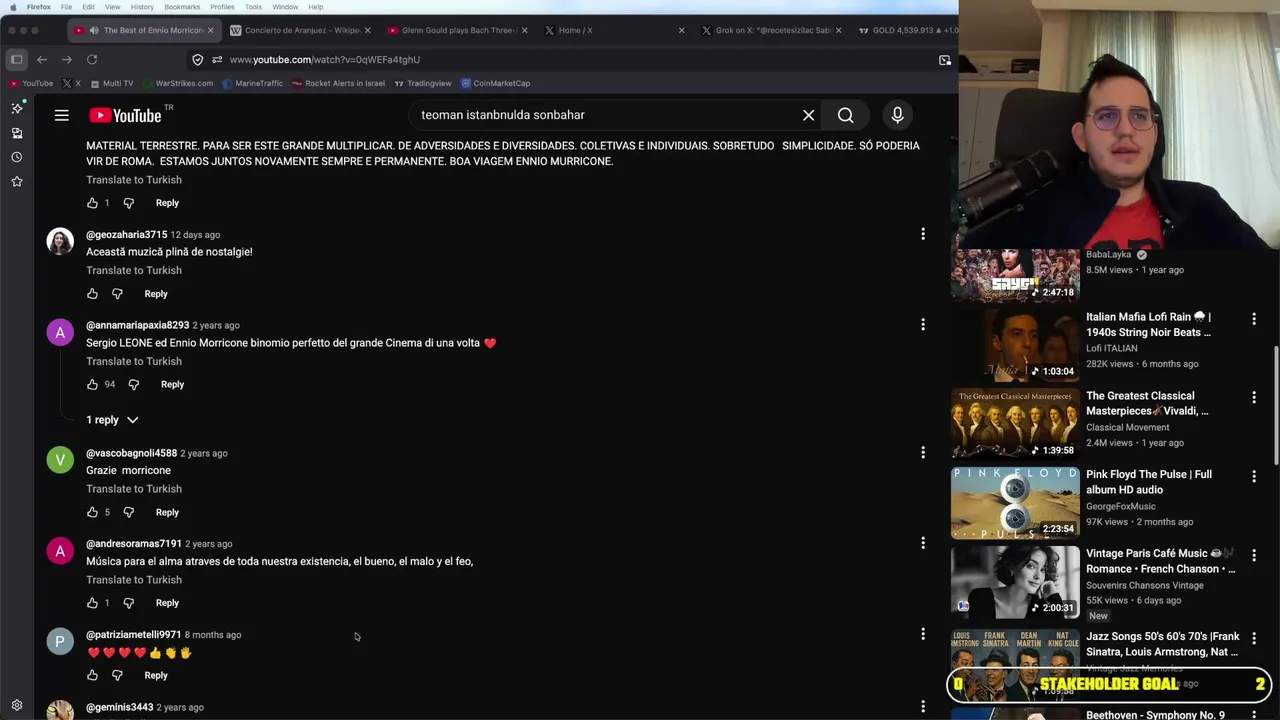Reply to @andresoramas7191's comment
1280x720 pixels.
[x=167, y=603]
